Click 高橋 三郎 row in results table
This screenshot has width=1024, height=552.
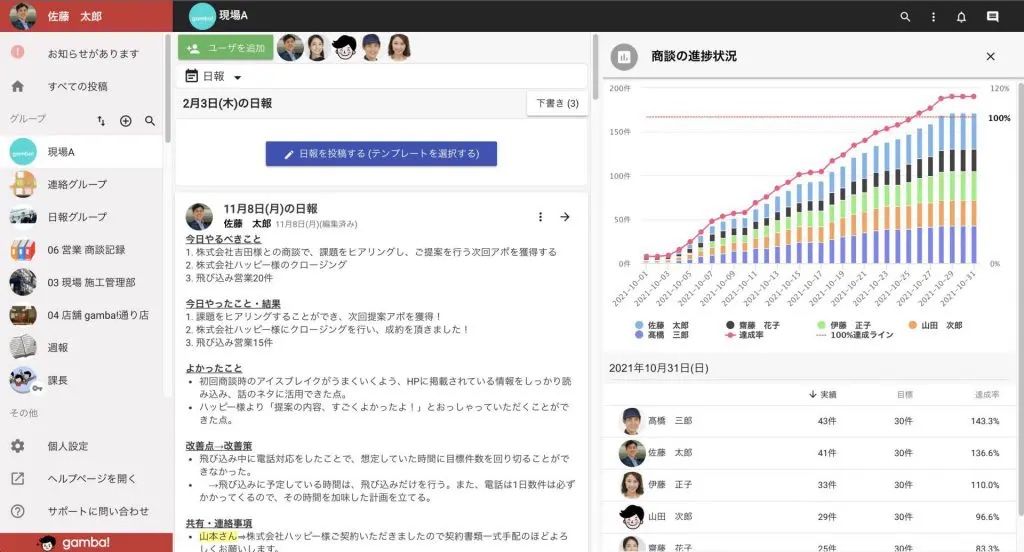810,421
